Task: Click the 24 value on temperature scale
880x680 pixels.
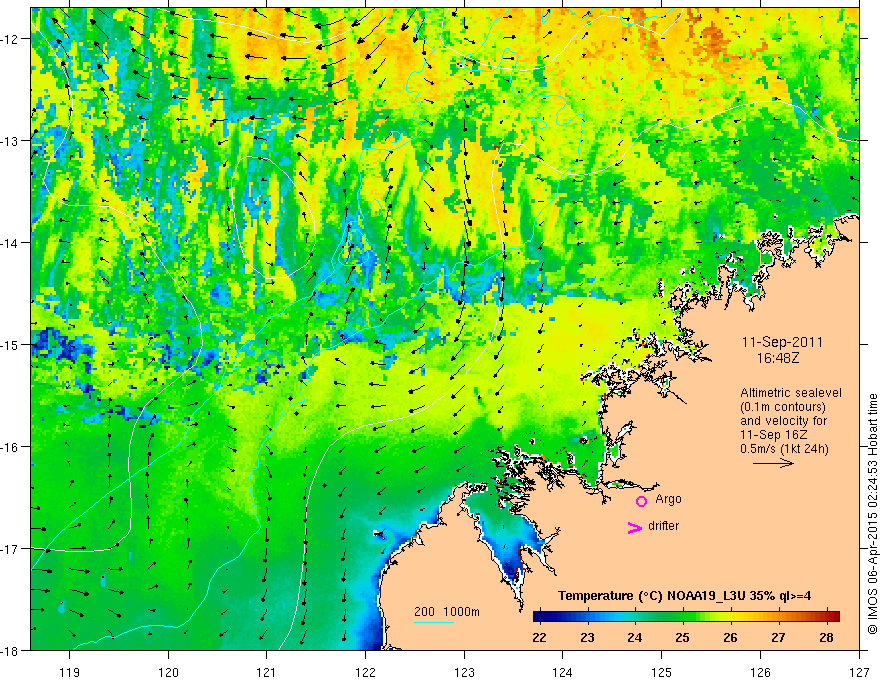Action: (x=635, y=637)
